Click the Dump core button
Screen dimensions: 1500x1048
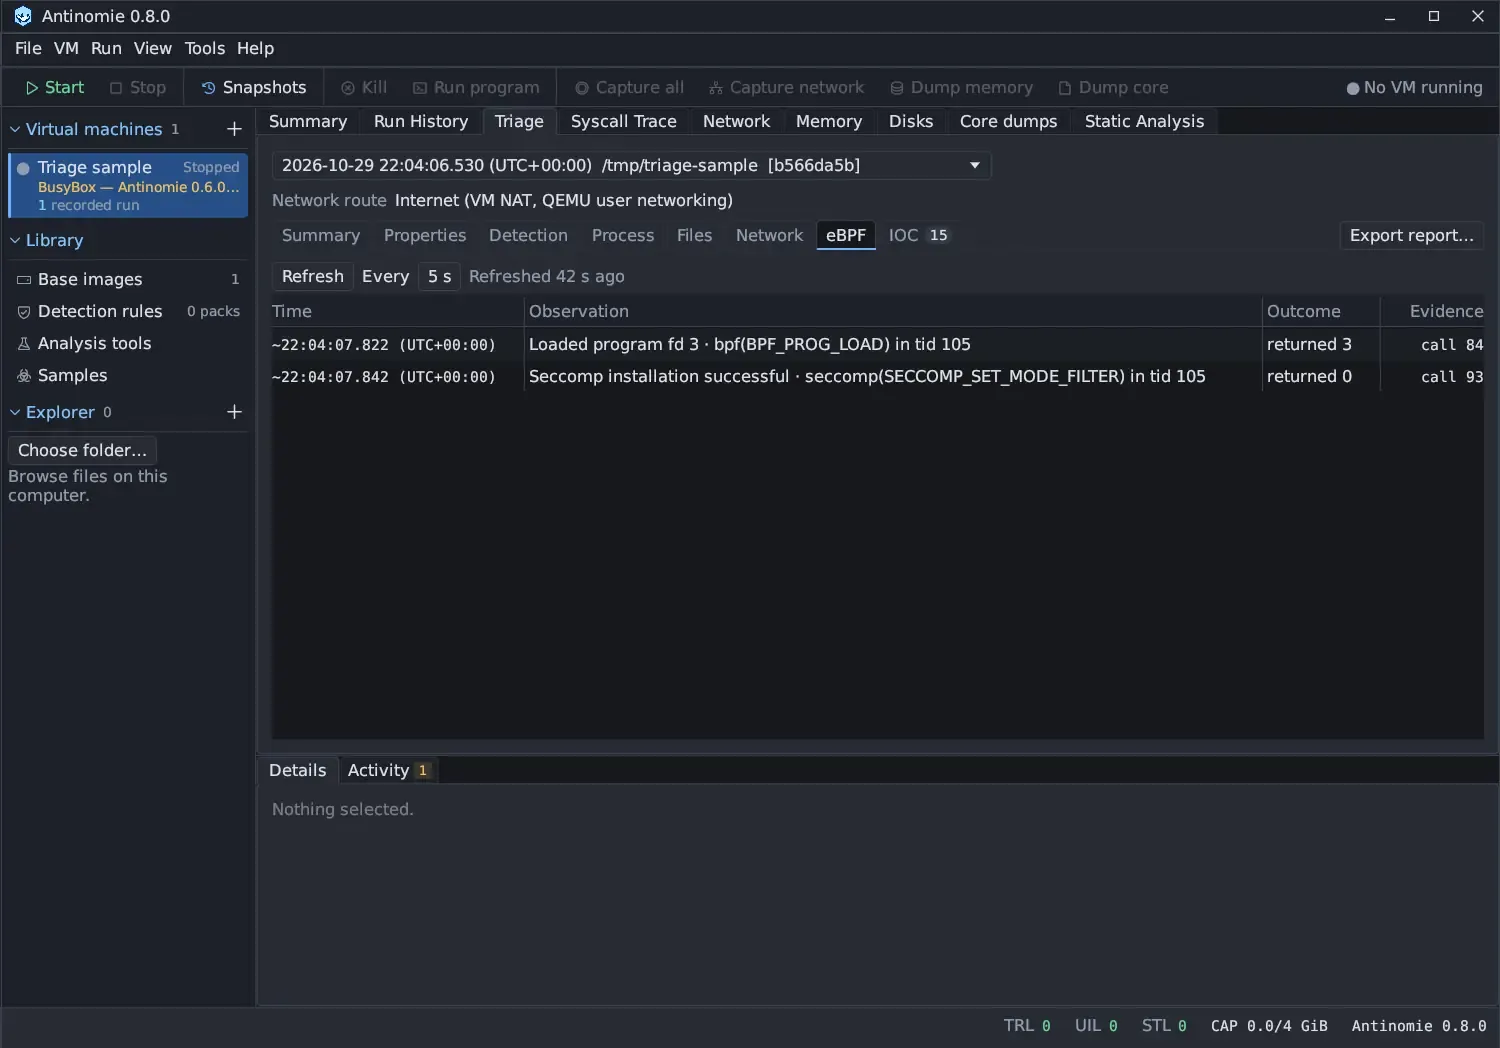point(1113,88)
